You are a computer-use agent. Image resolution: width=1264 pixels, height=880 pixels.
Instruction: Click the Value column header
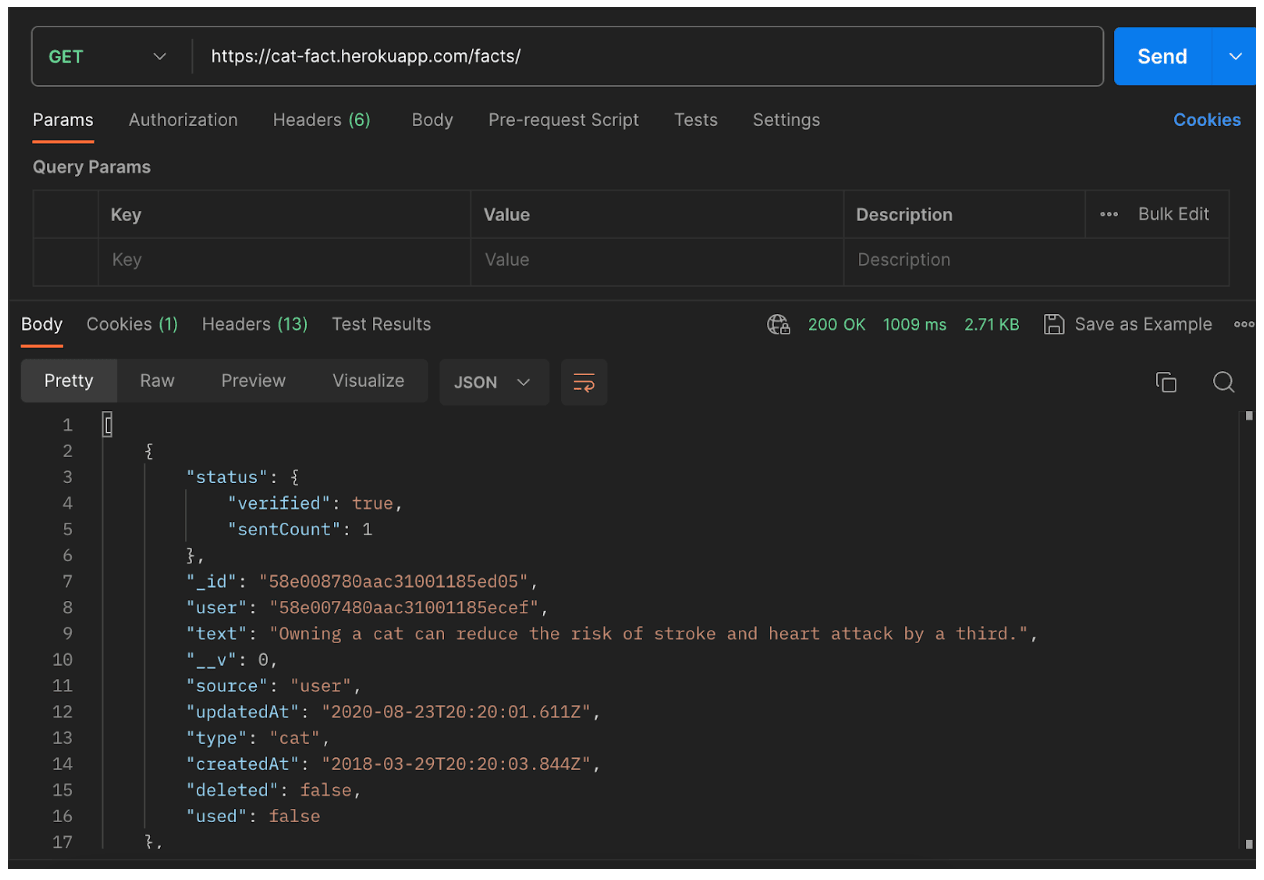point(507,214)
